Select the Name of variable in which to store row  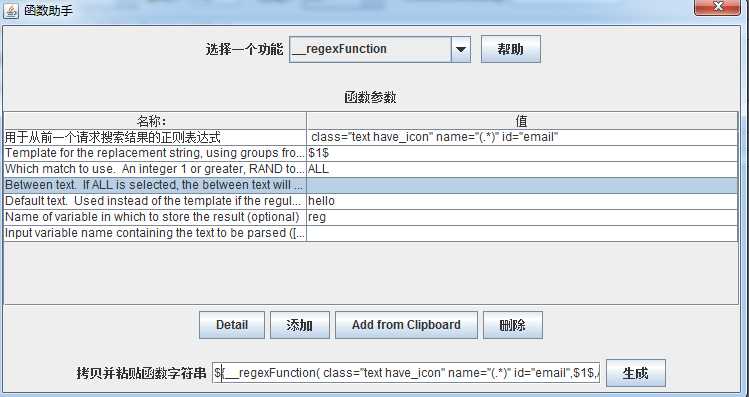[155, 217]
